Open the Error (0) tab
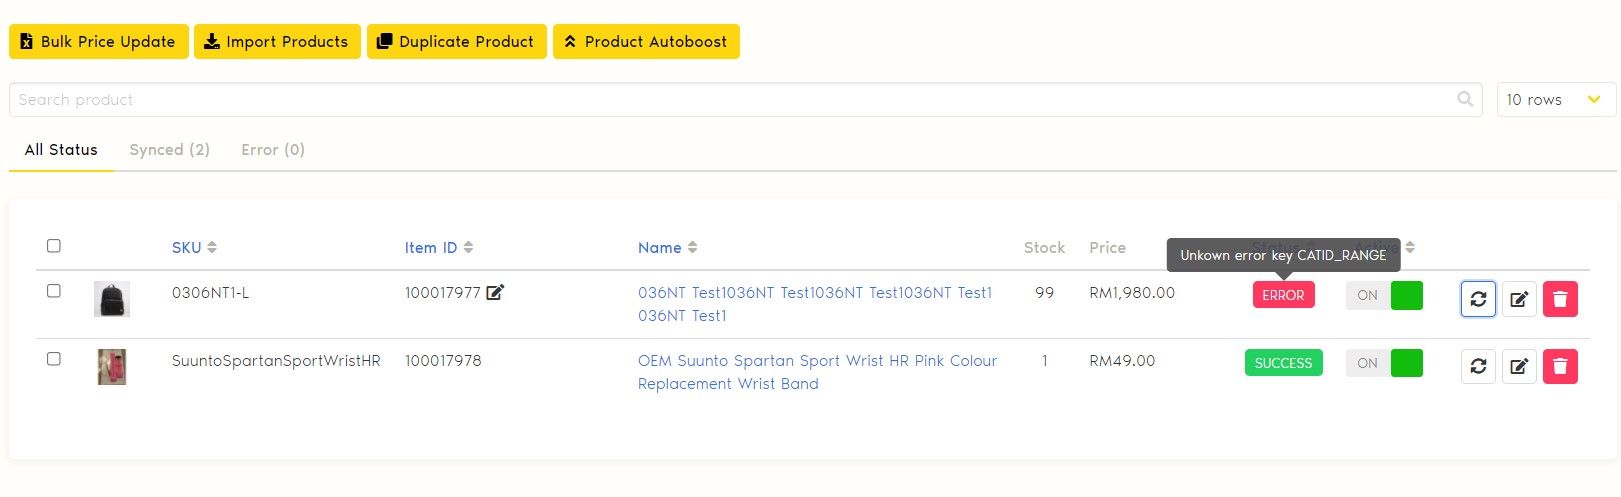 click(272, 150)
